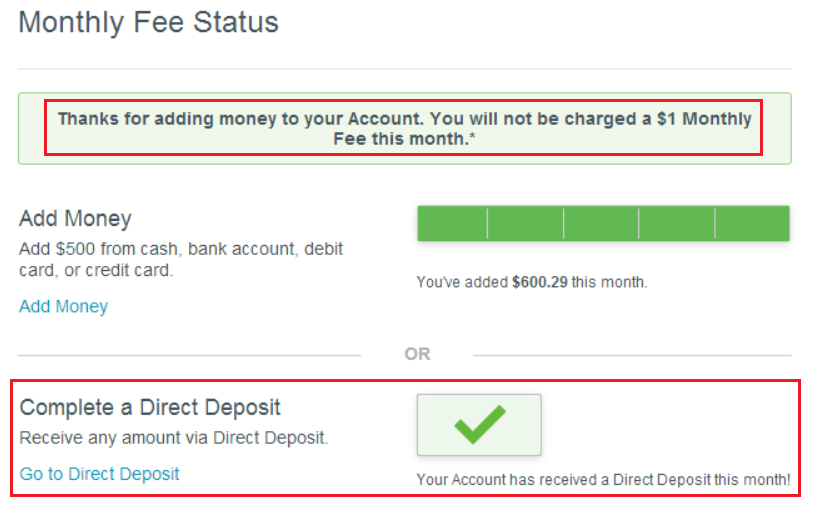Viewport: 813px width, 507px height.
Task: Click 'Receive any amount via Direct Deposit' text
Action: 174,438
